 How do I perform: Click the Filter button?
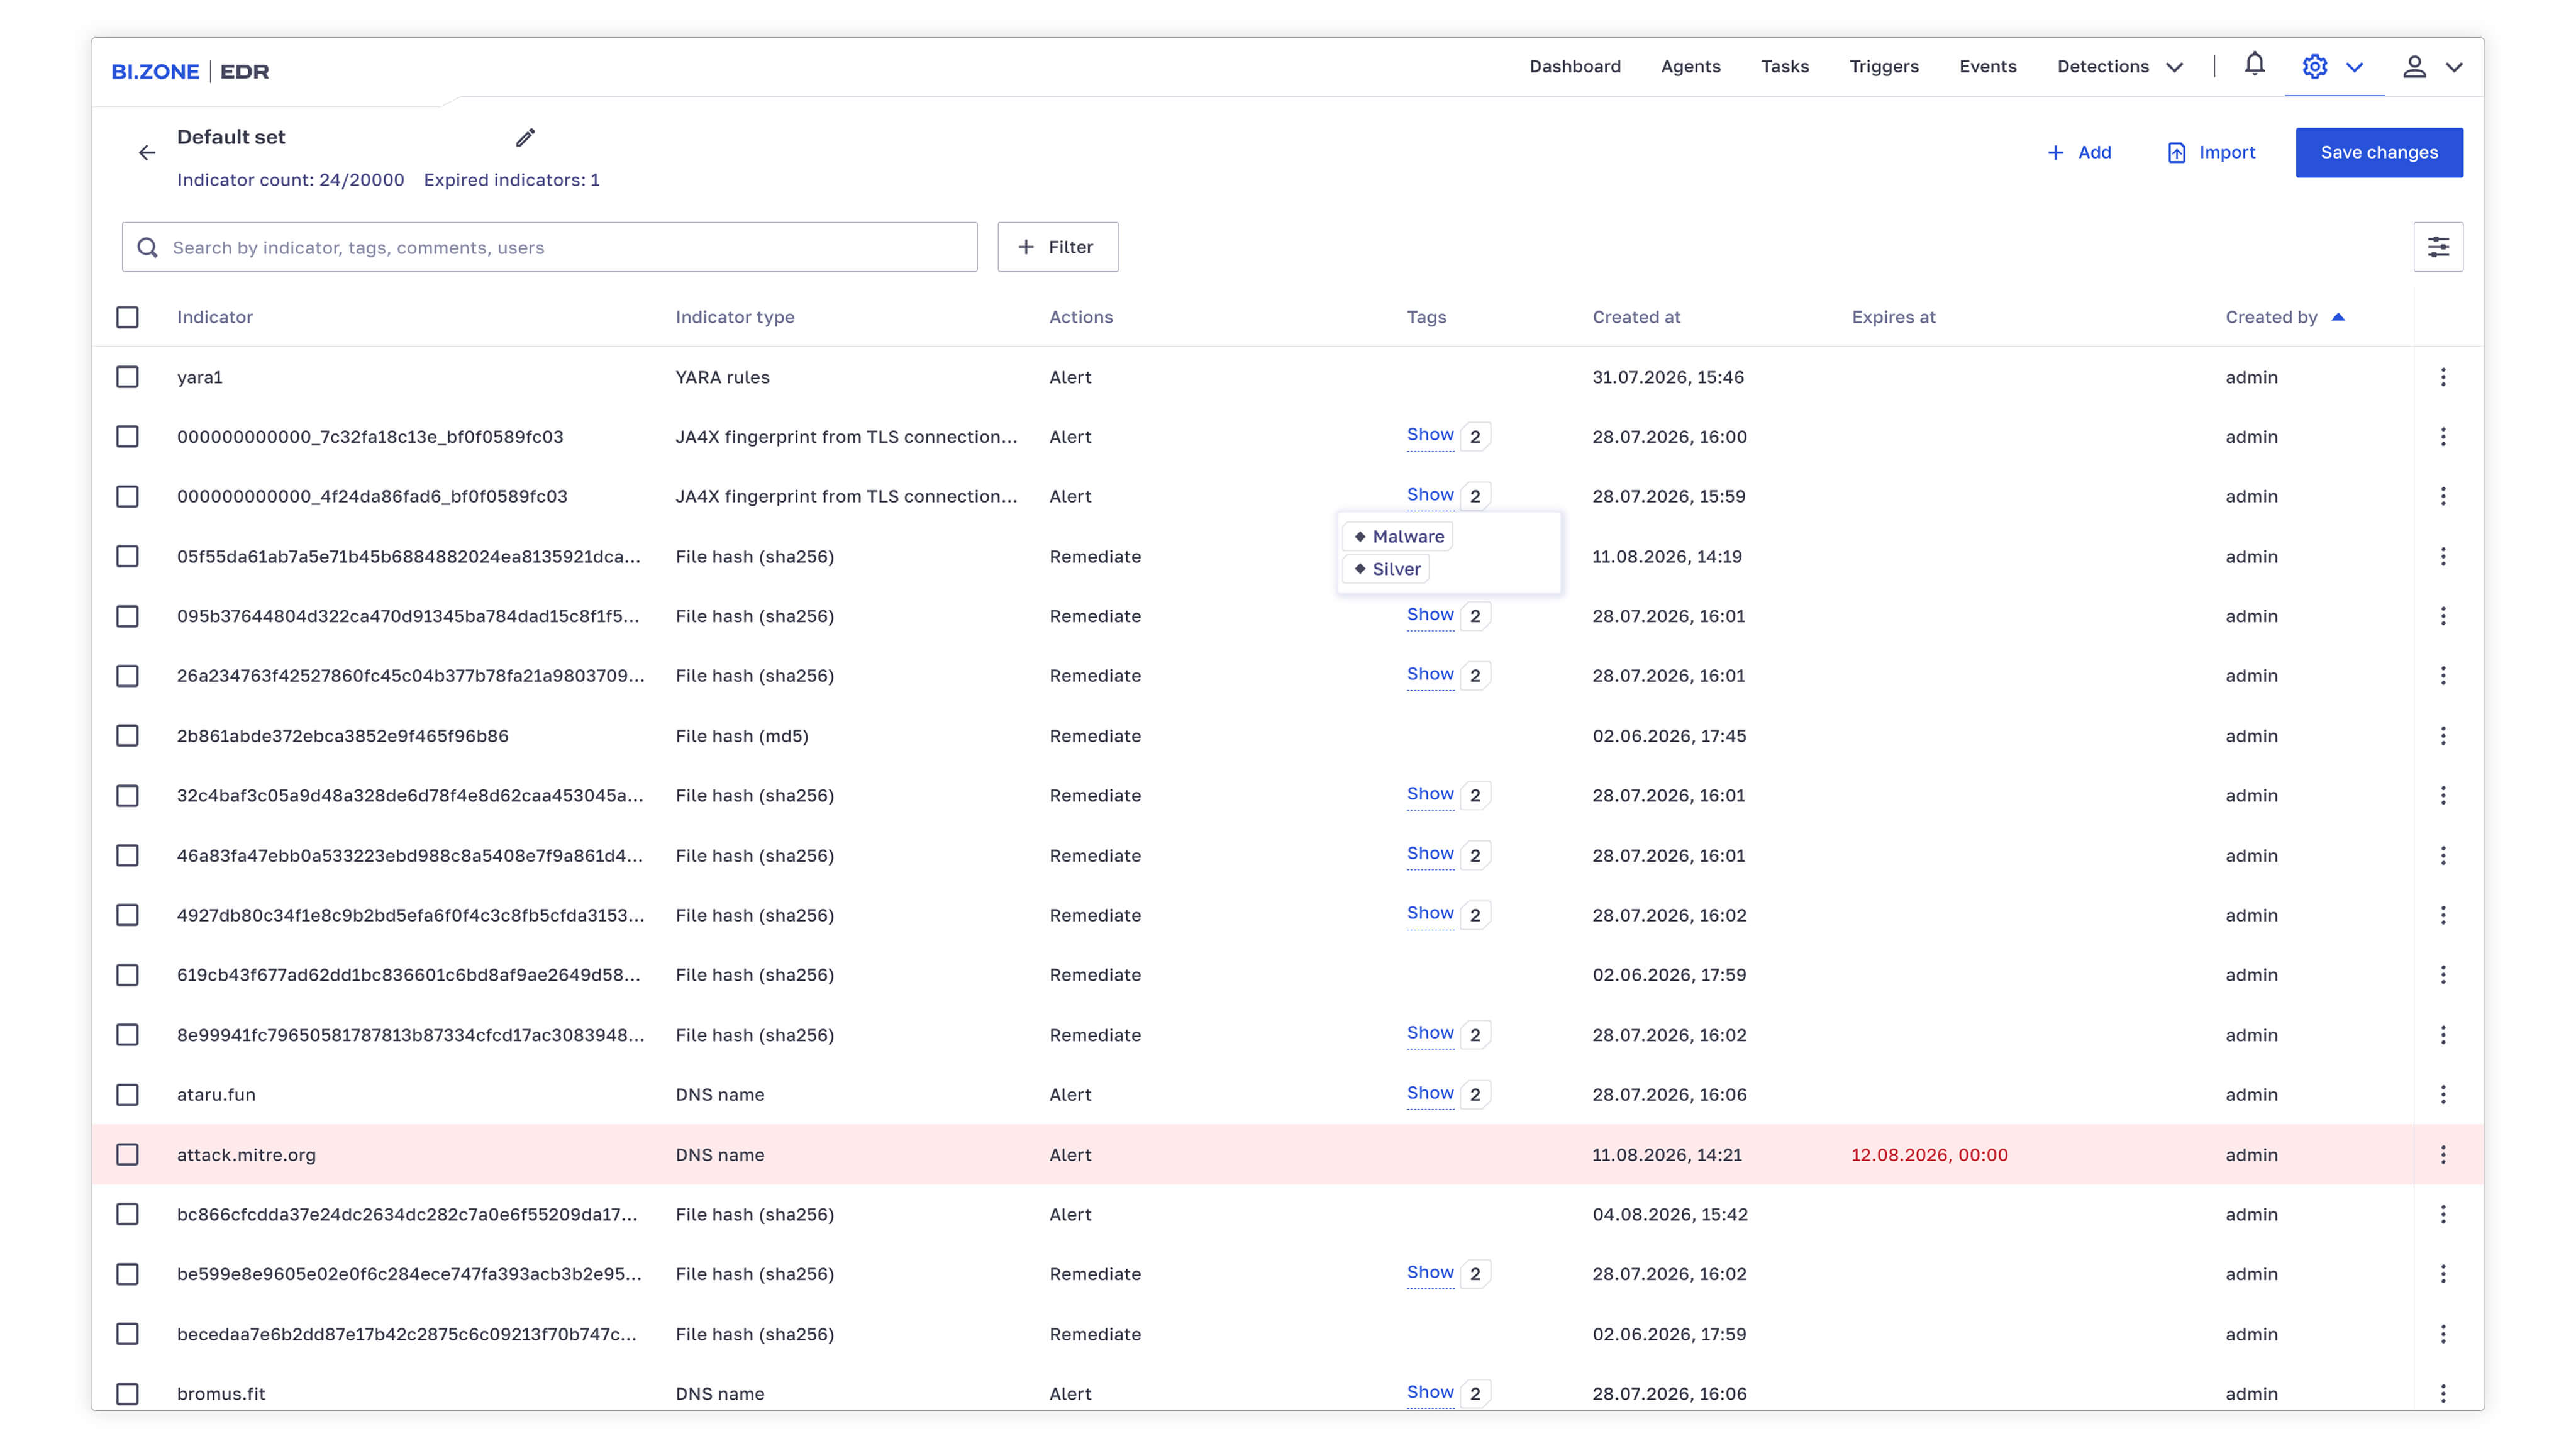1057,247
